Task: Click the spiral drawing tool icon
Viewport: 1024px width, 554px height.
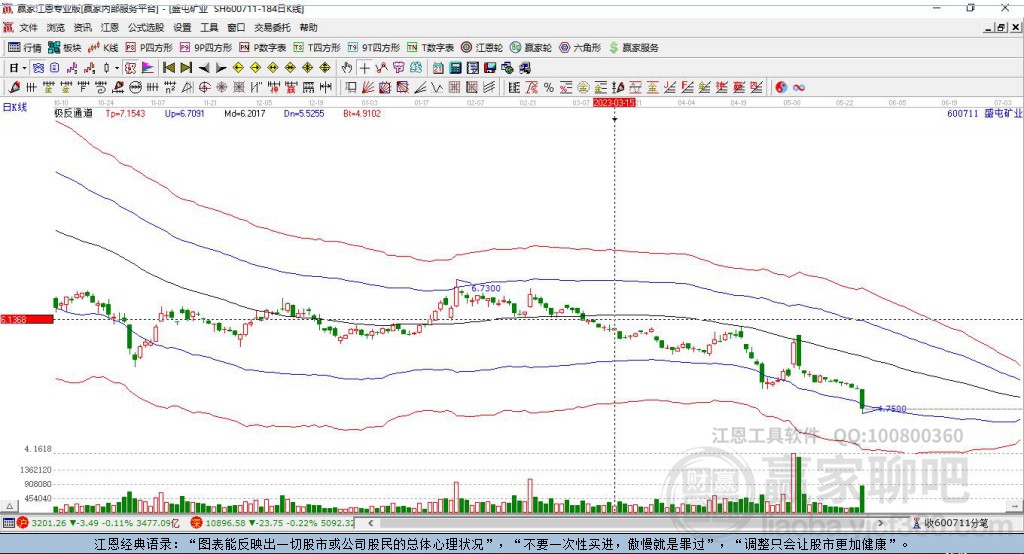Action: click(x=101, y=88)
